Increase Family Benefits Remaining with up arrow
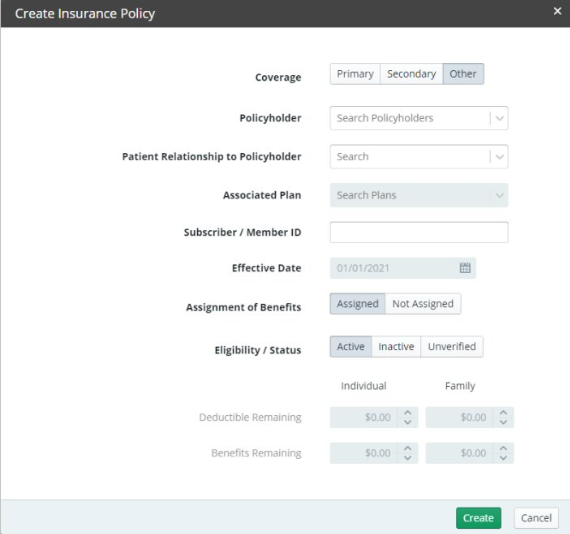 tap(503, 448)
